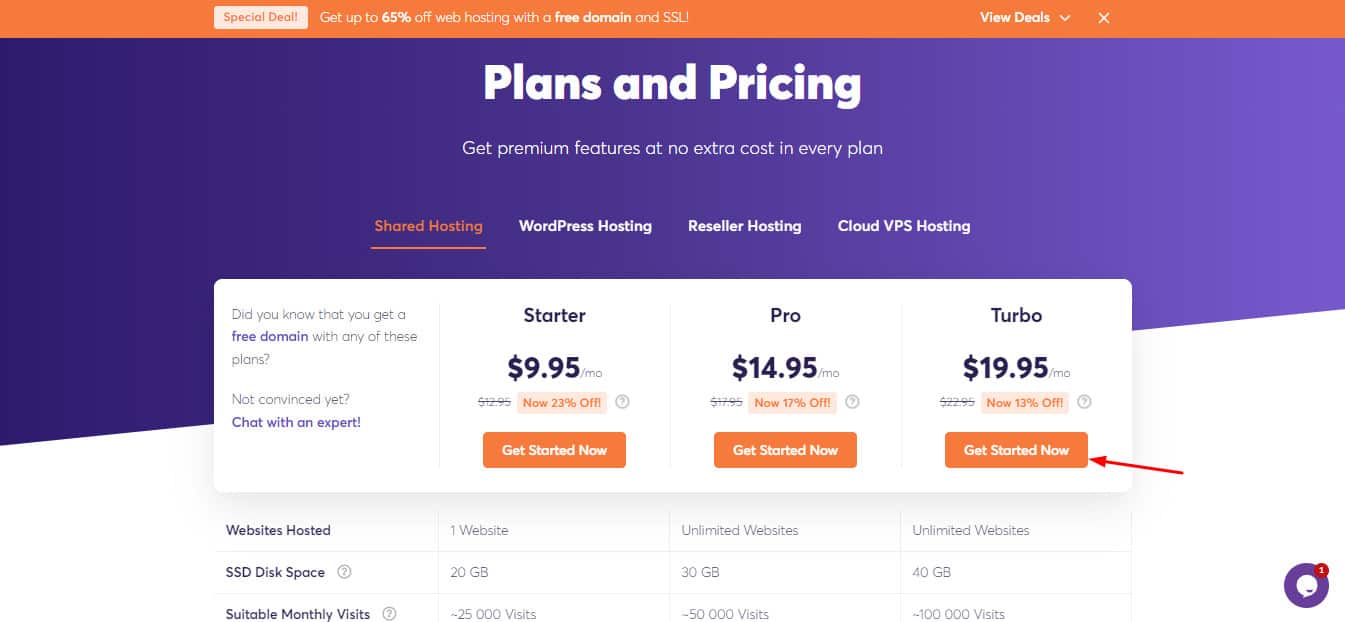This screenshot has height=622, width=1345.
Task: Click the free domain link text
Action: tap(270, 336)
